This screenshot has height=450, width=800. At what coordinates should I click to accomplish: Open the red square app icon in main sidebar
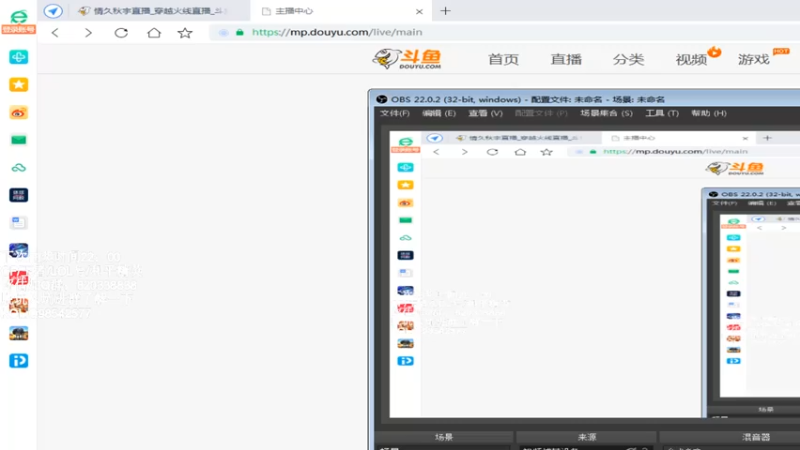[x=18, y=278]
